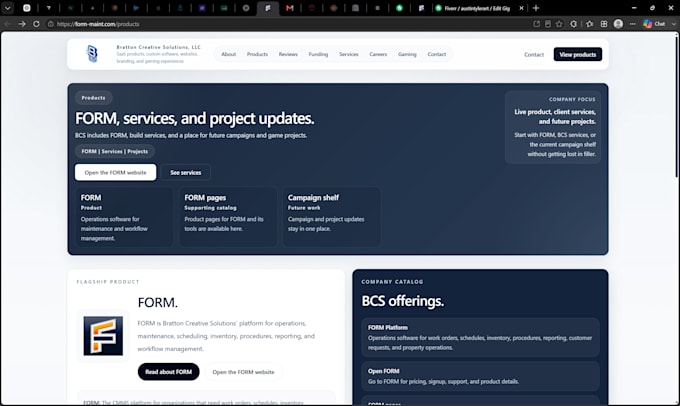
Task: Open a new browser tab
Action: [x=536, y=8]
